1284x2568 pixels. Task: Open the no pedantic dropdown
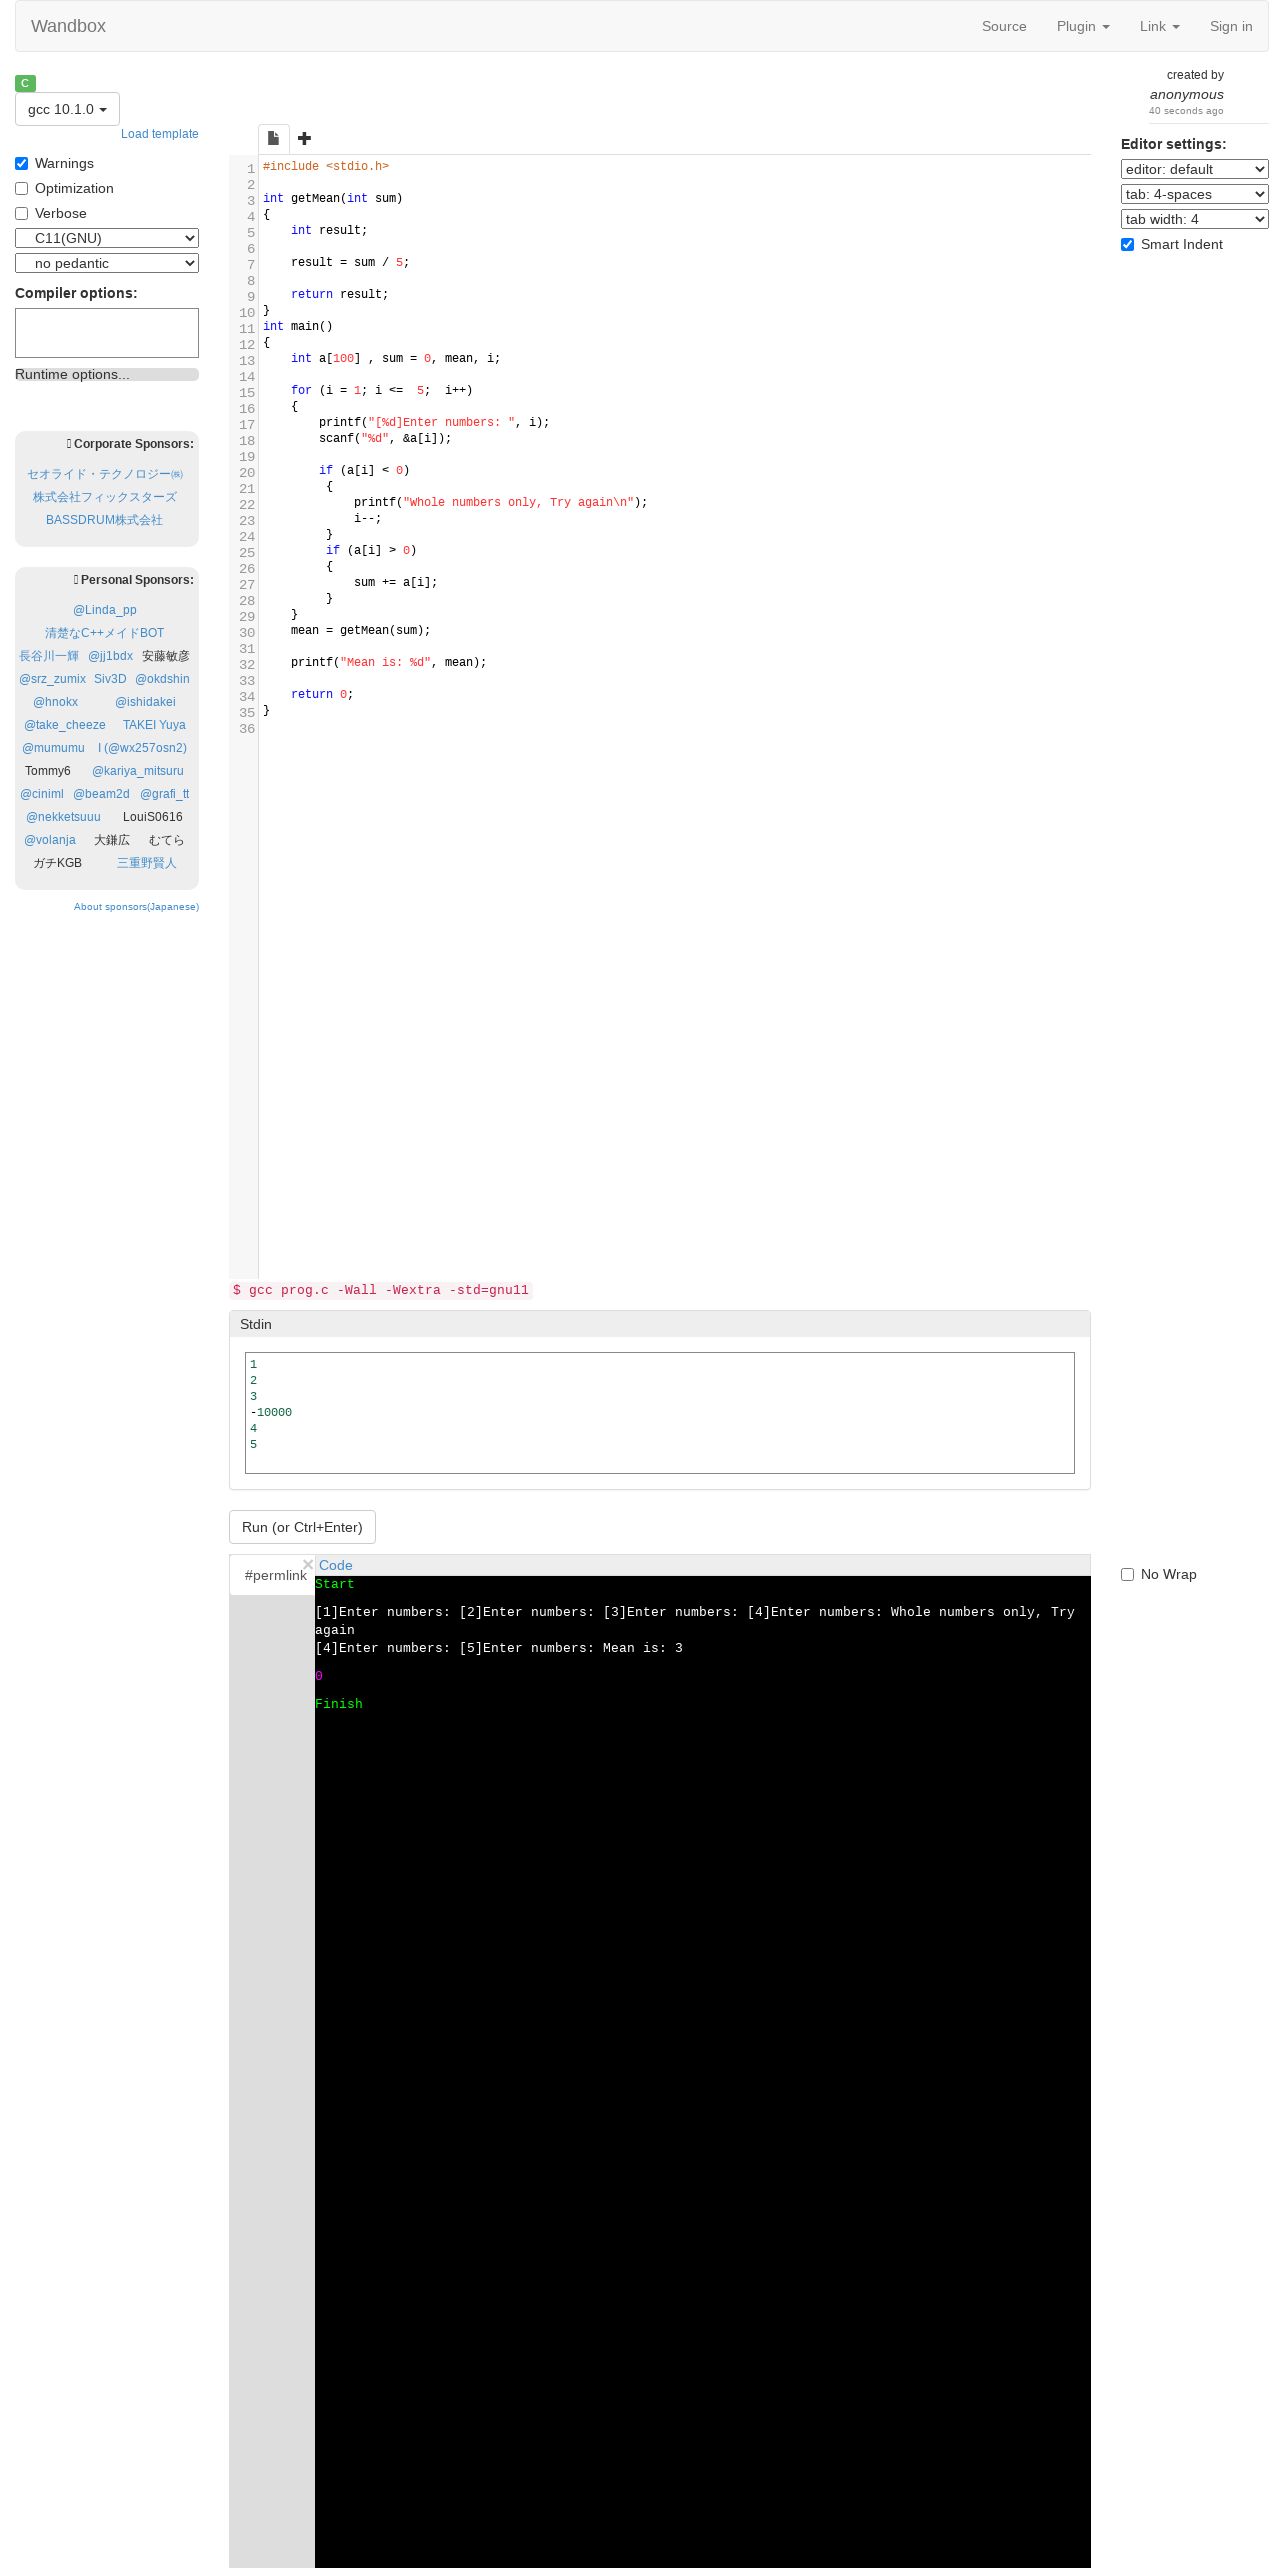(x=107, y=263)
